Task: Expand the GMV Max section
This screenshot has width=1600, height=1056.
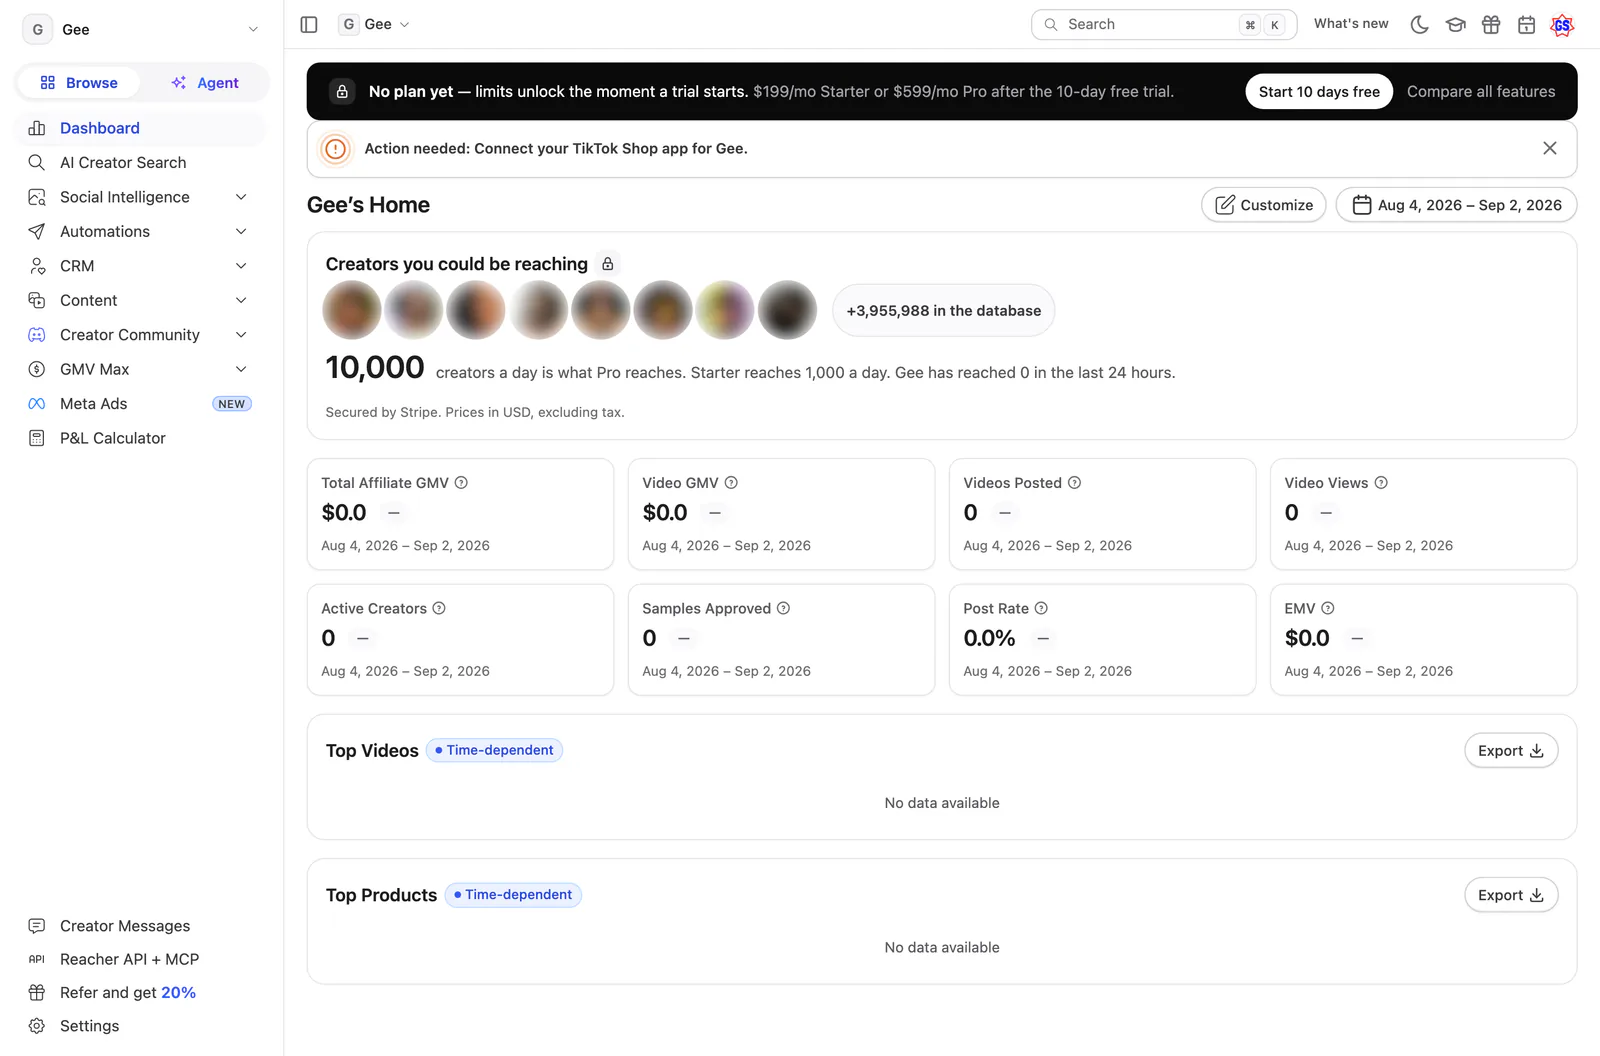Action: click(140, 369)
